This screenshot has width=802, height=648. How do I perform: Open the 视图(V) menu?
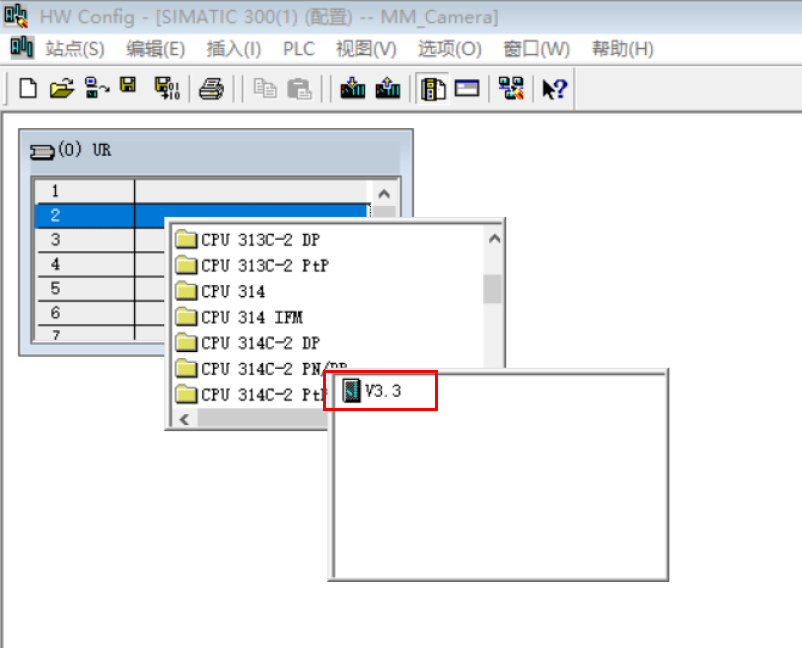point(364,48)
